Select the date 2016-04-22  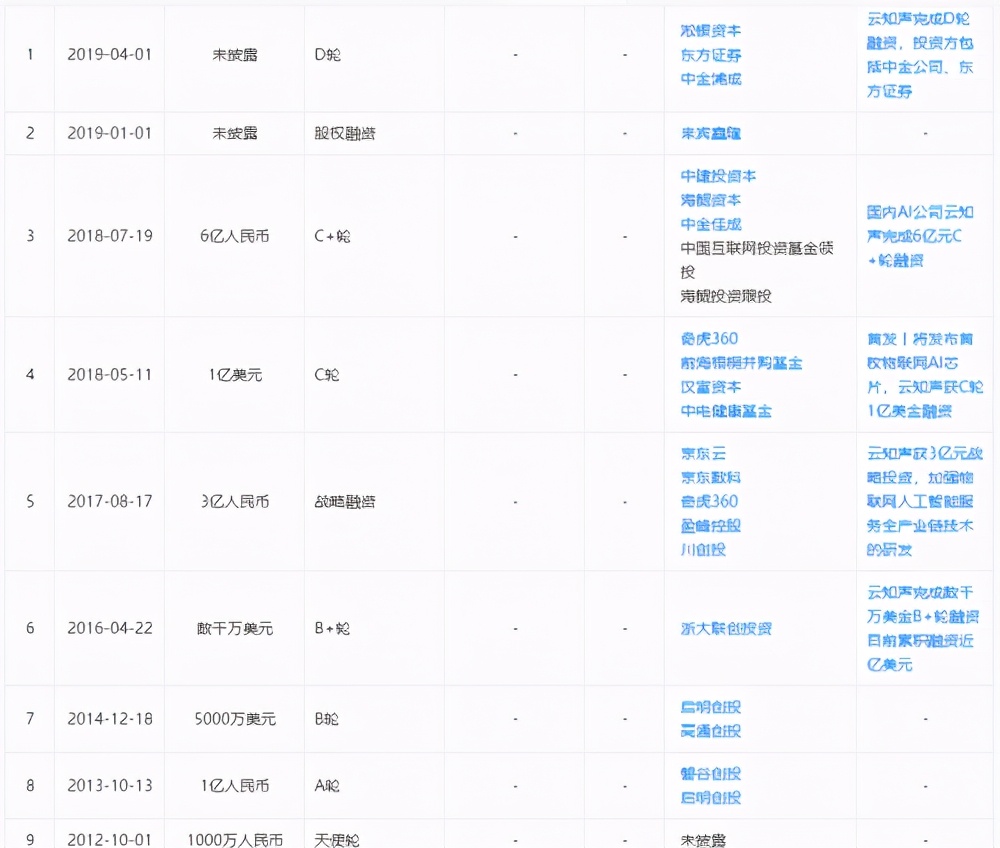tap(110, 629)
